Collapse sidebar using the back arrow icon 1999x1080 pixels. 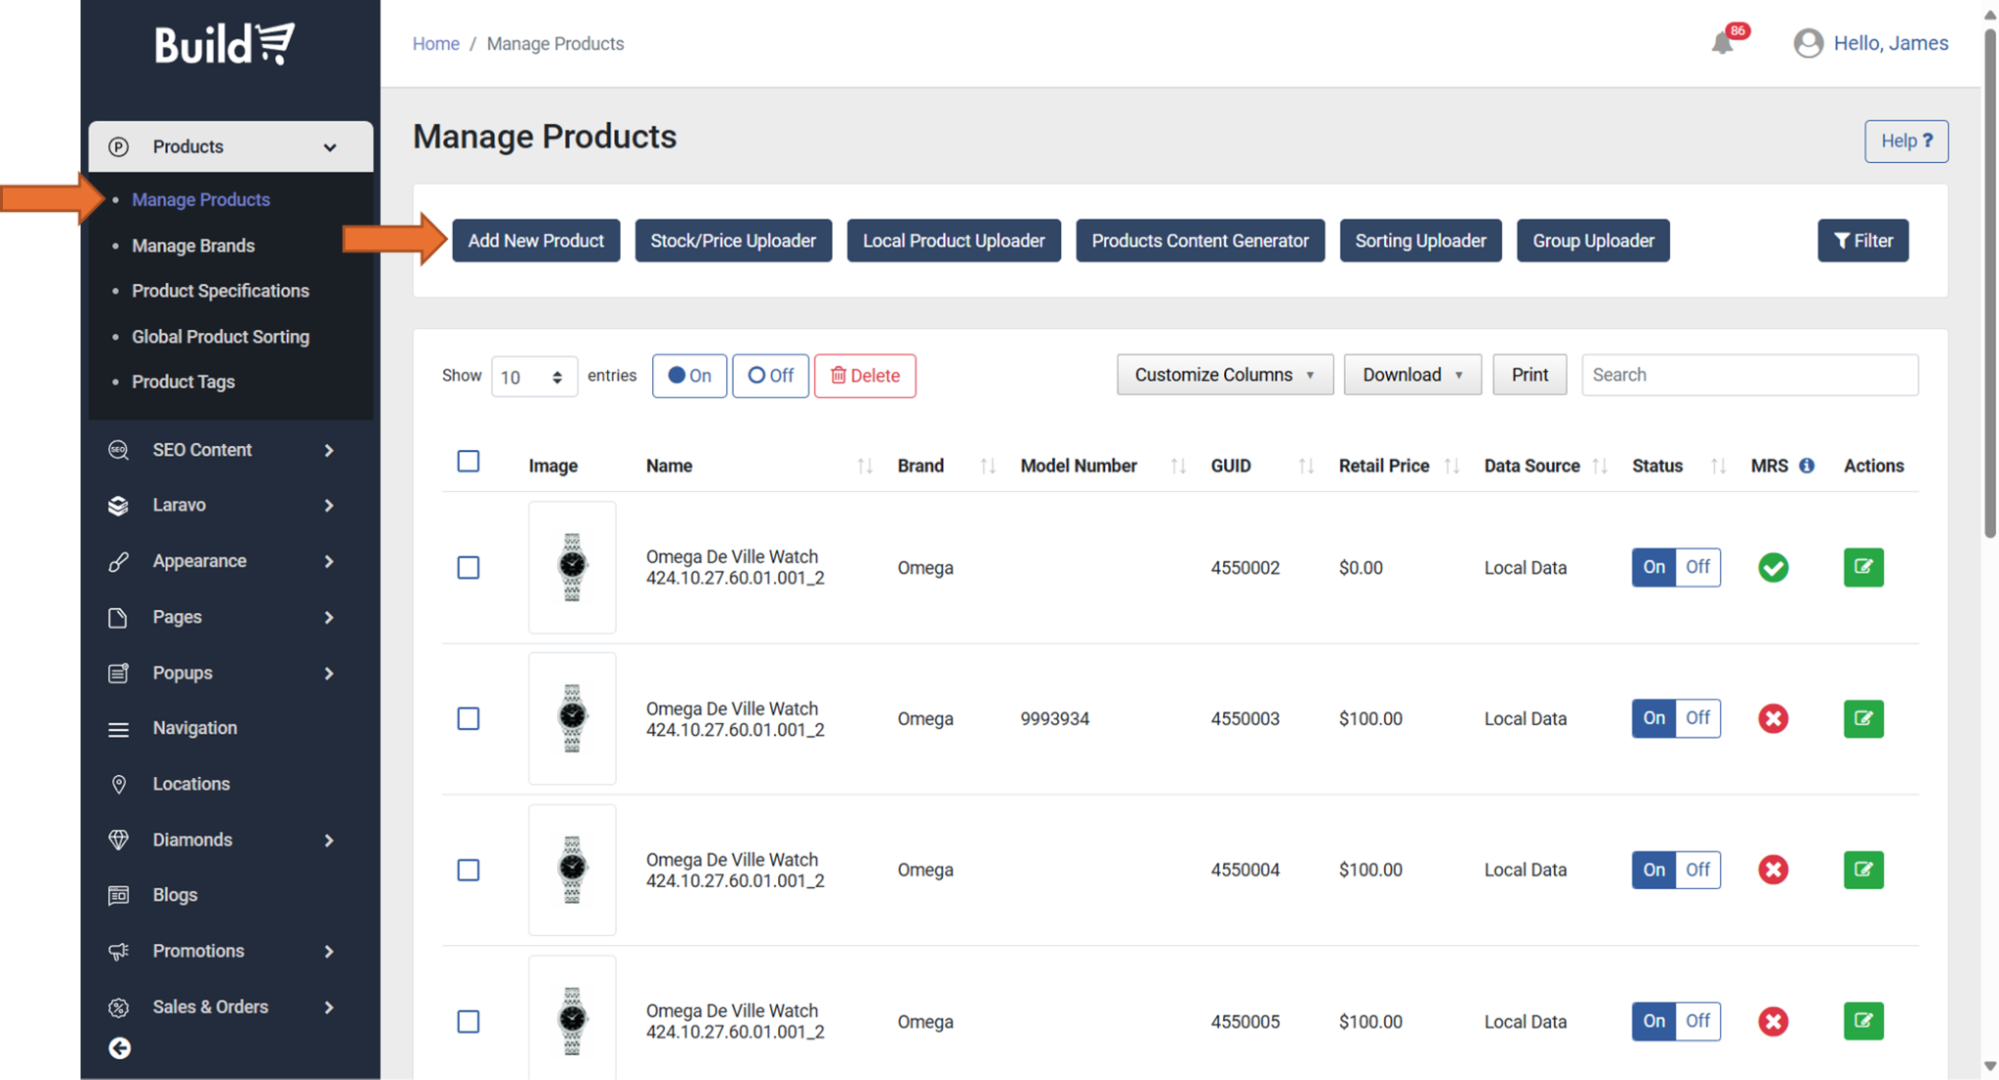coord(119,1047)
